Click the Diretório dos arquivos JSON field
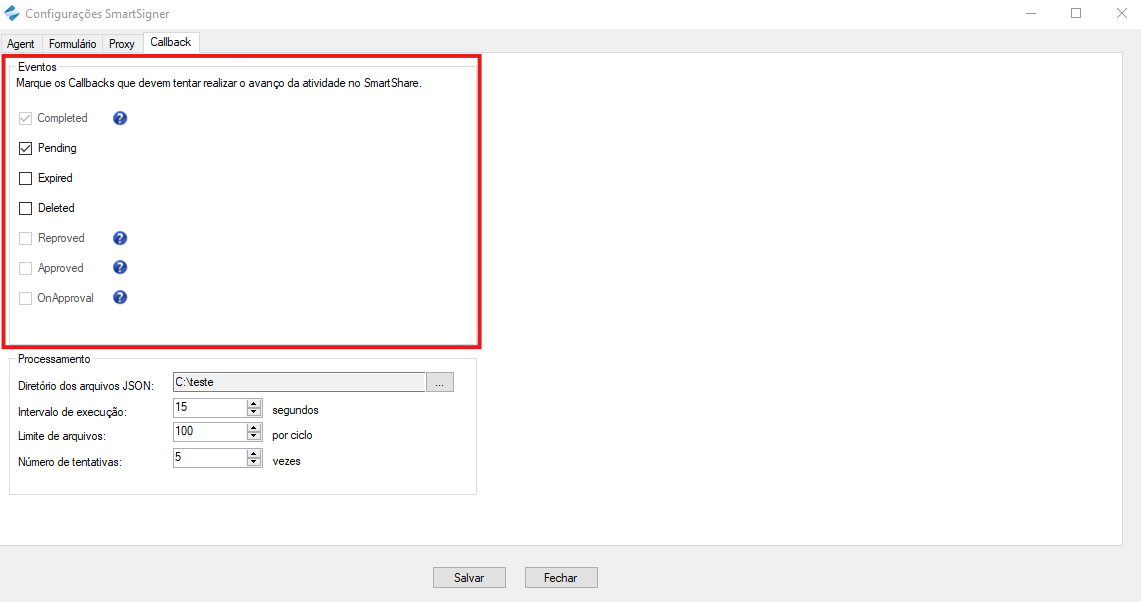The width and height of the screenshot is (1141, 602). click(x=298, y=382)
